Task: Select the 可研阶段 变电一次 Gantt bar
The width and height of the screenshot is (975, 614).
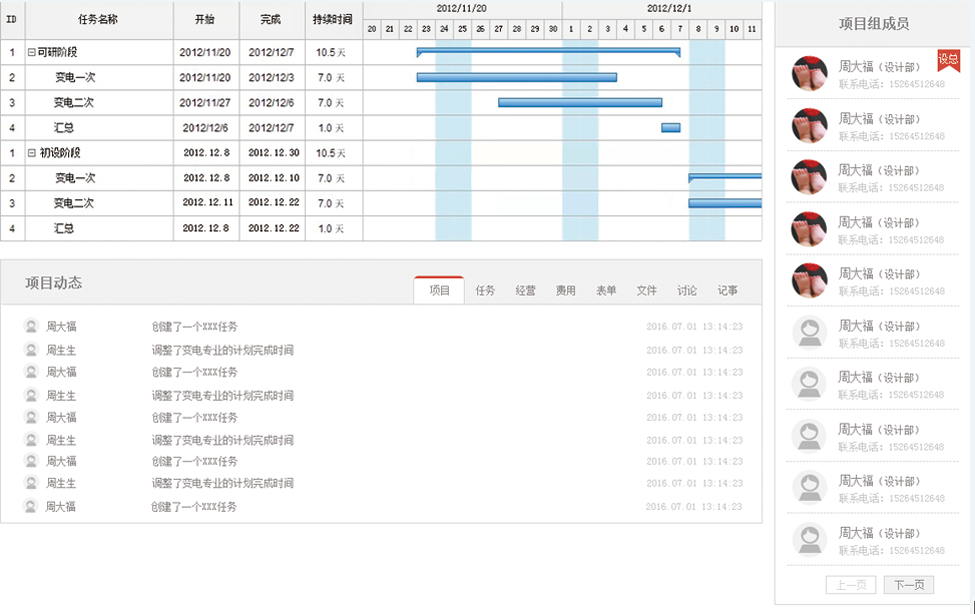Action: [516, 77]
